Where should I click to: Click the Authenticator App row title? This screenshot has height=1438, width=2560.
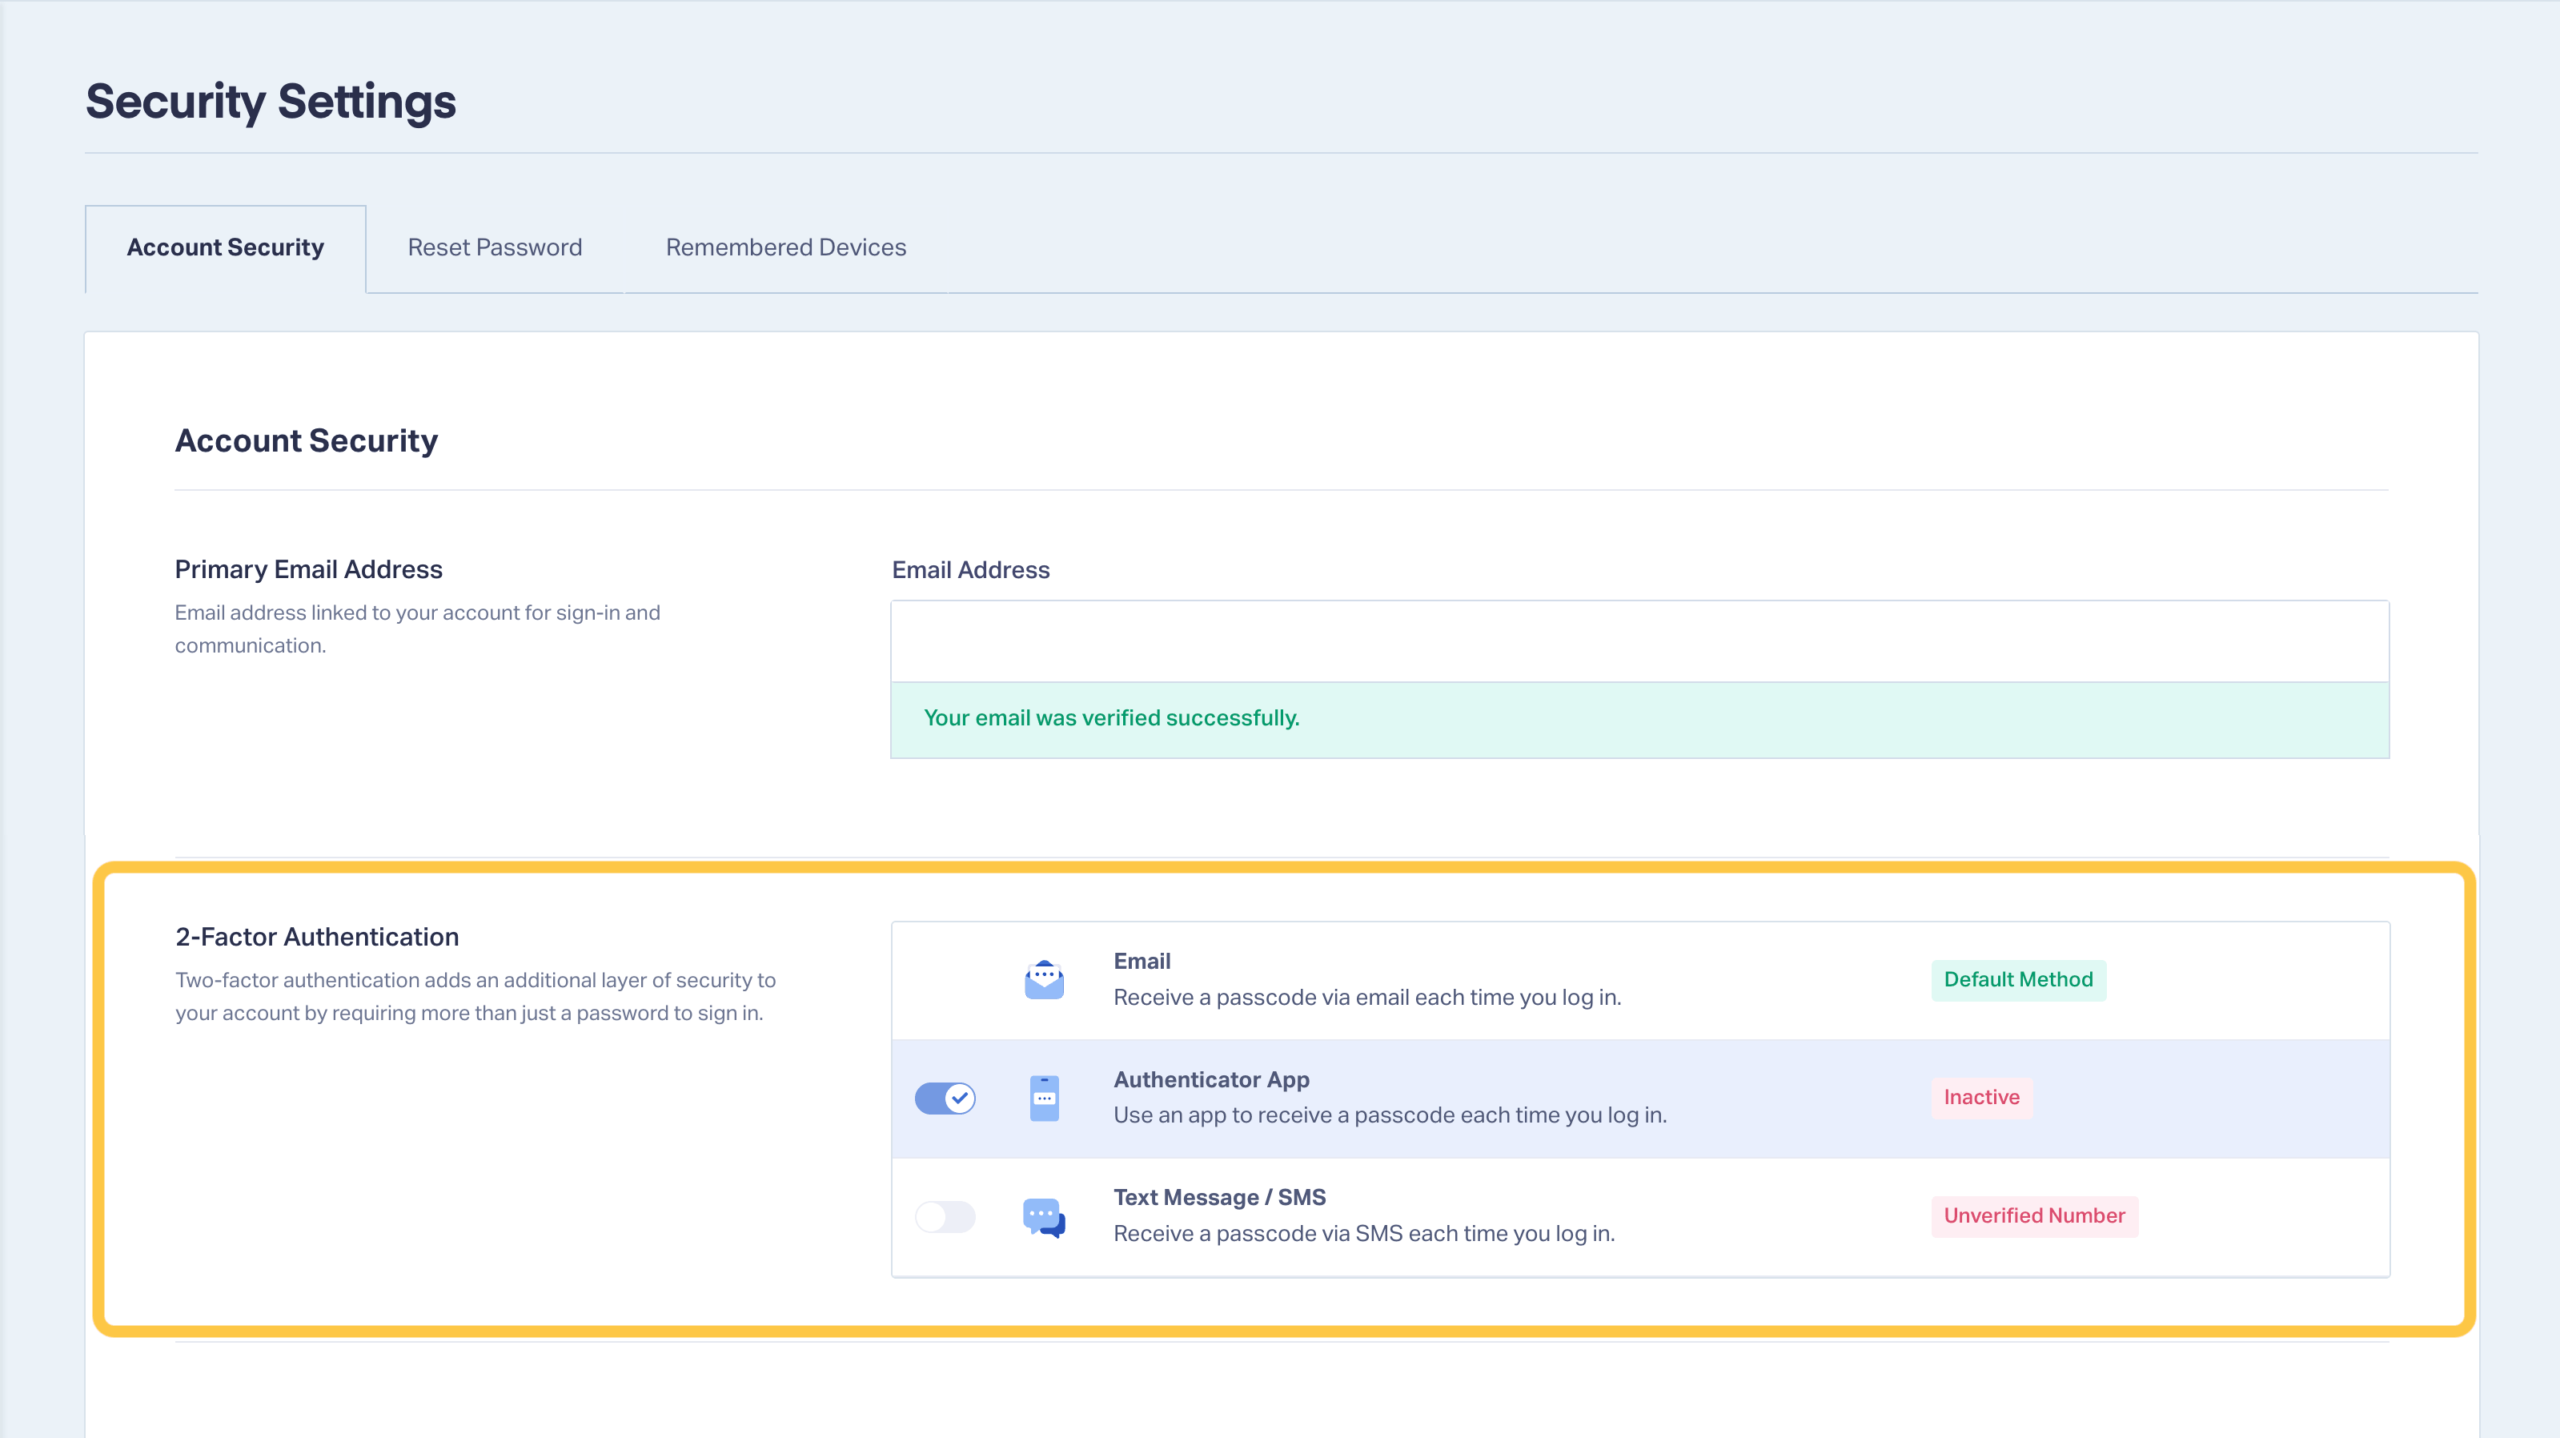(1211, 1079)
